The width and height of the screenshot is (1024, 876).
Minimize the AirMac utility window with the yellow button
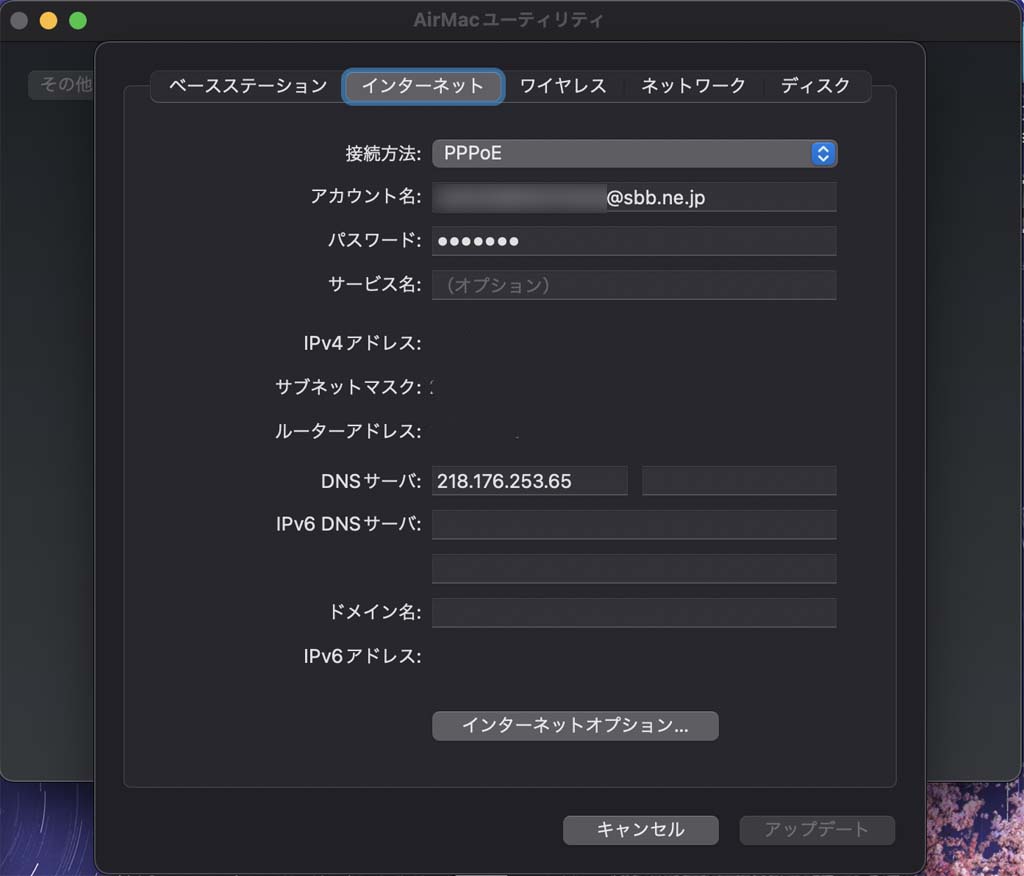click(x=48, y=20)
